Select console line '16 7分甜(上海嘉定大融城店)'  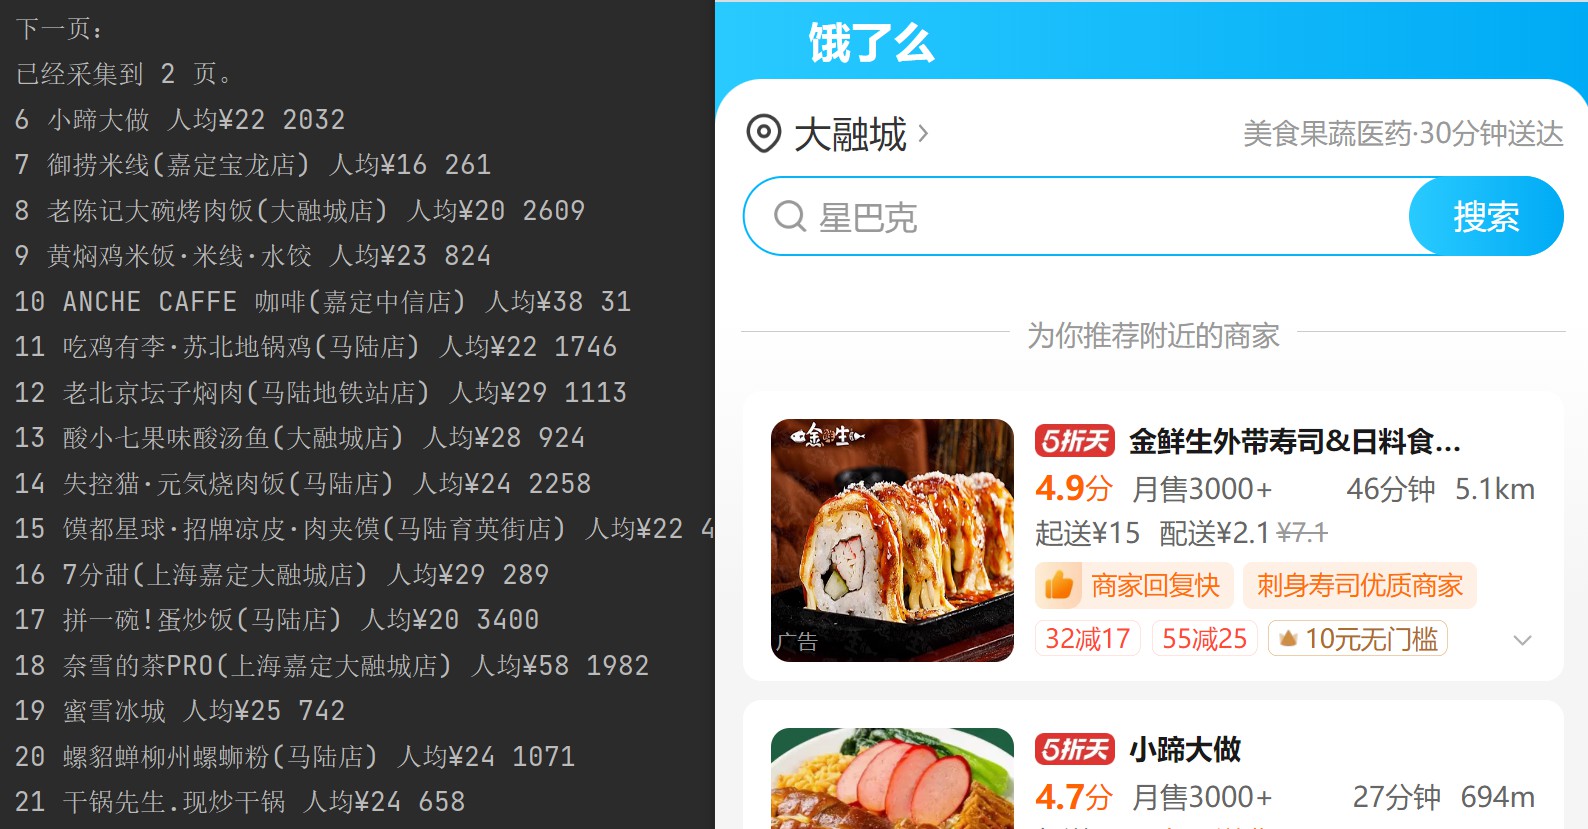point(282,575)
